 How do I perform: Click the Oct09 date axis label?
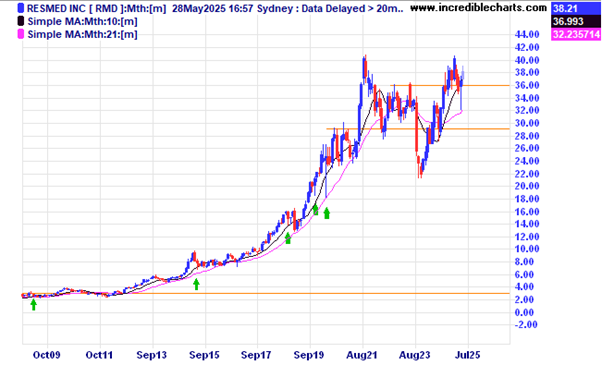[46, 355]
